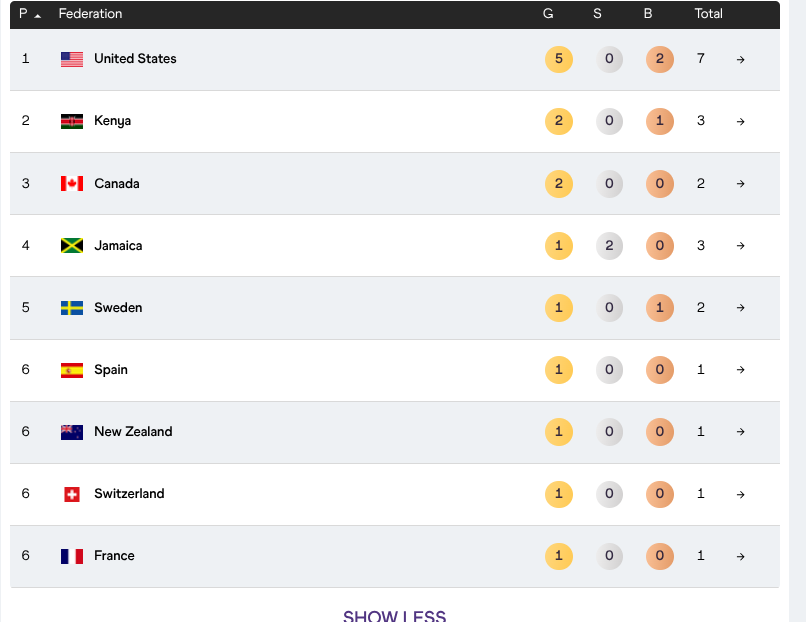This screenshot has width=806, height=622.
Task: Click the Sweden flag icon
Action: 72,308
